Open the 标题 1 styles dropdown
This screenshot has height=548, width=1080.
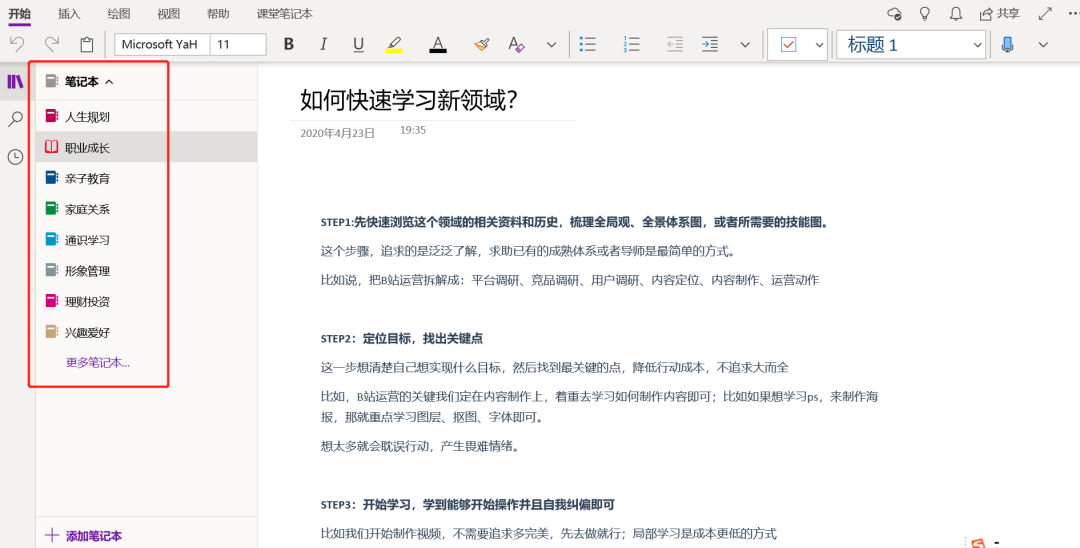(911, 45)
